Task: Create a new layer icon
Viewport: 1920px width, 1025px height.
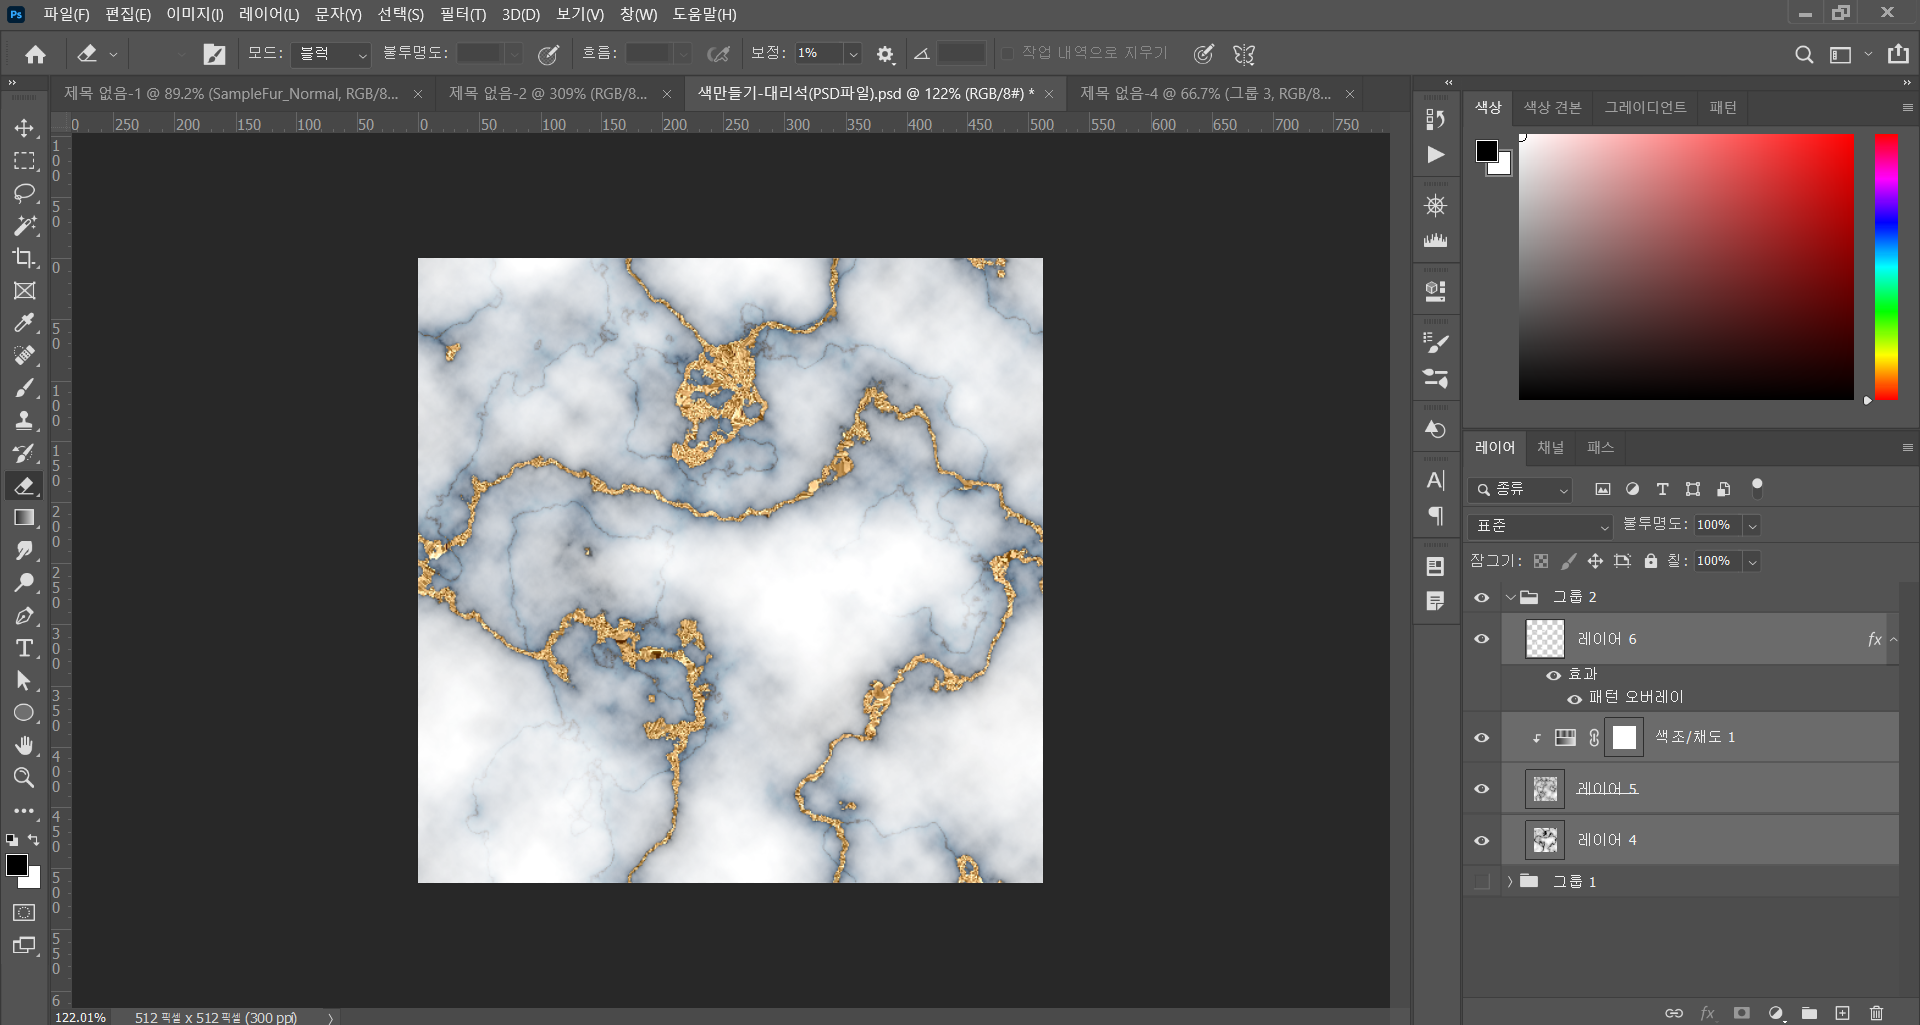Action: 1842,1013
